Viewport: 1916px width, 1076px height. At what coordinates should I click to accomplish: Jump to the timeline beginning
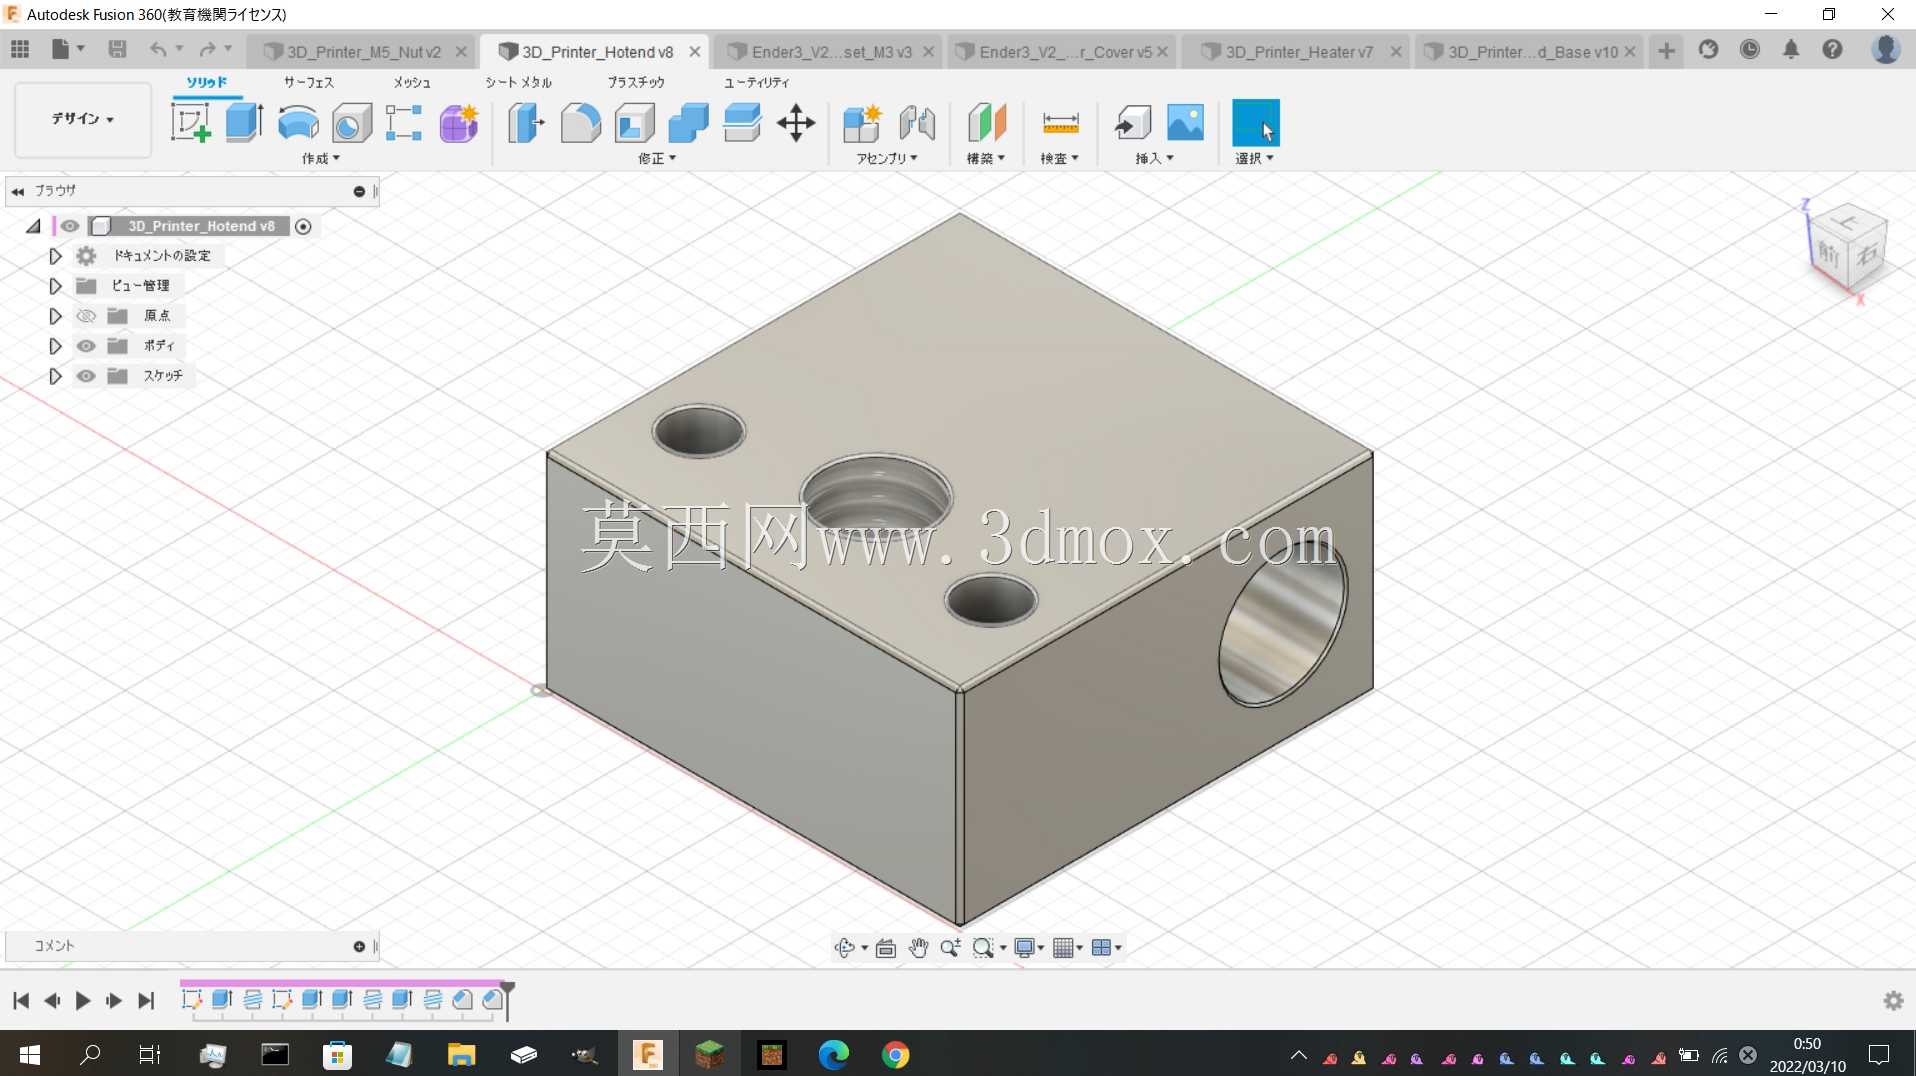click(21, 1000)
